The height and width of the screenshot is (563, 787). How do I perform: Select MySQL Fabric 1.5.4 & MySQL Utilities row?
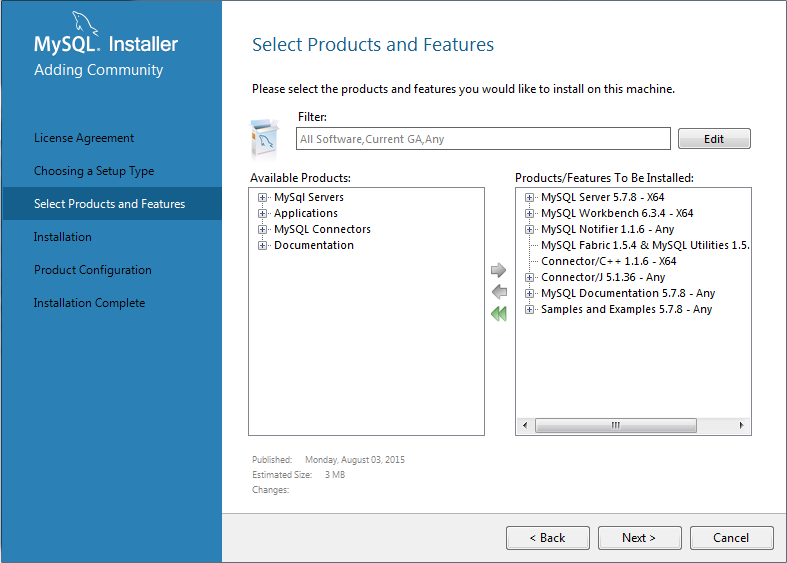click(x=645, y=245)
